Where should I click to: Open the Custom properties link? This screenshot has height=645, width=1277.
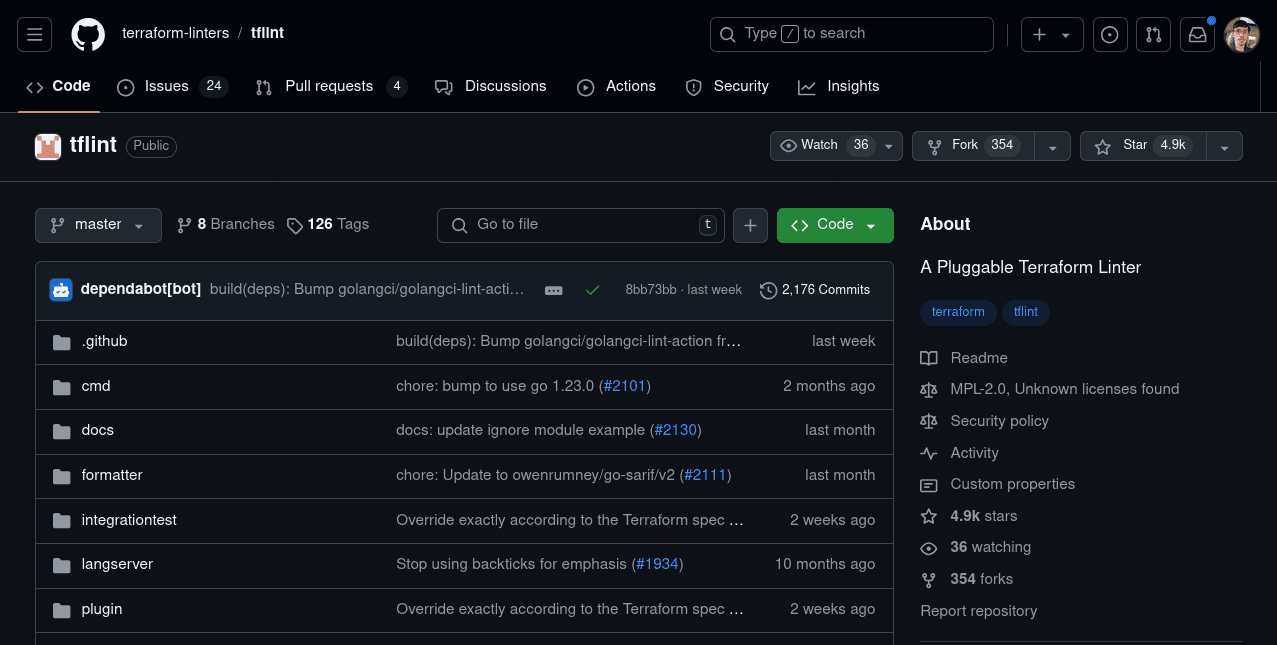(998, 484)
